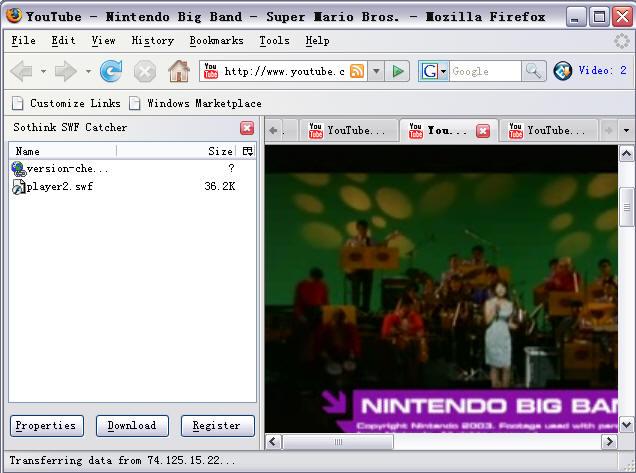This screenshot has height=473, width=636.
Task: Click the Properties button
Action: point(47,426)
